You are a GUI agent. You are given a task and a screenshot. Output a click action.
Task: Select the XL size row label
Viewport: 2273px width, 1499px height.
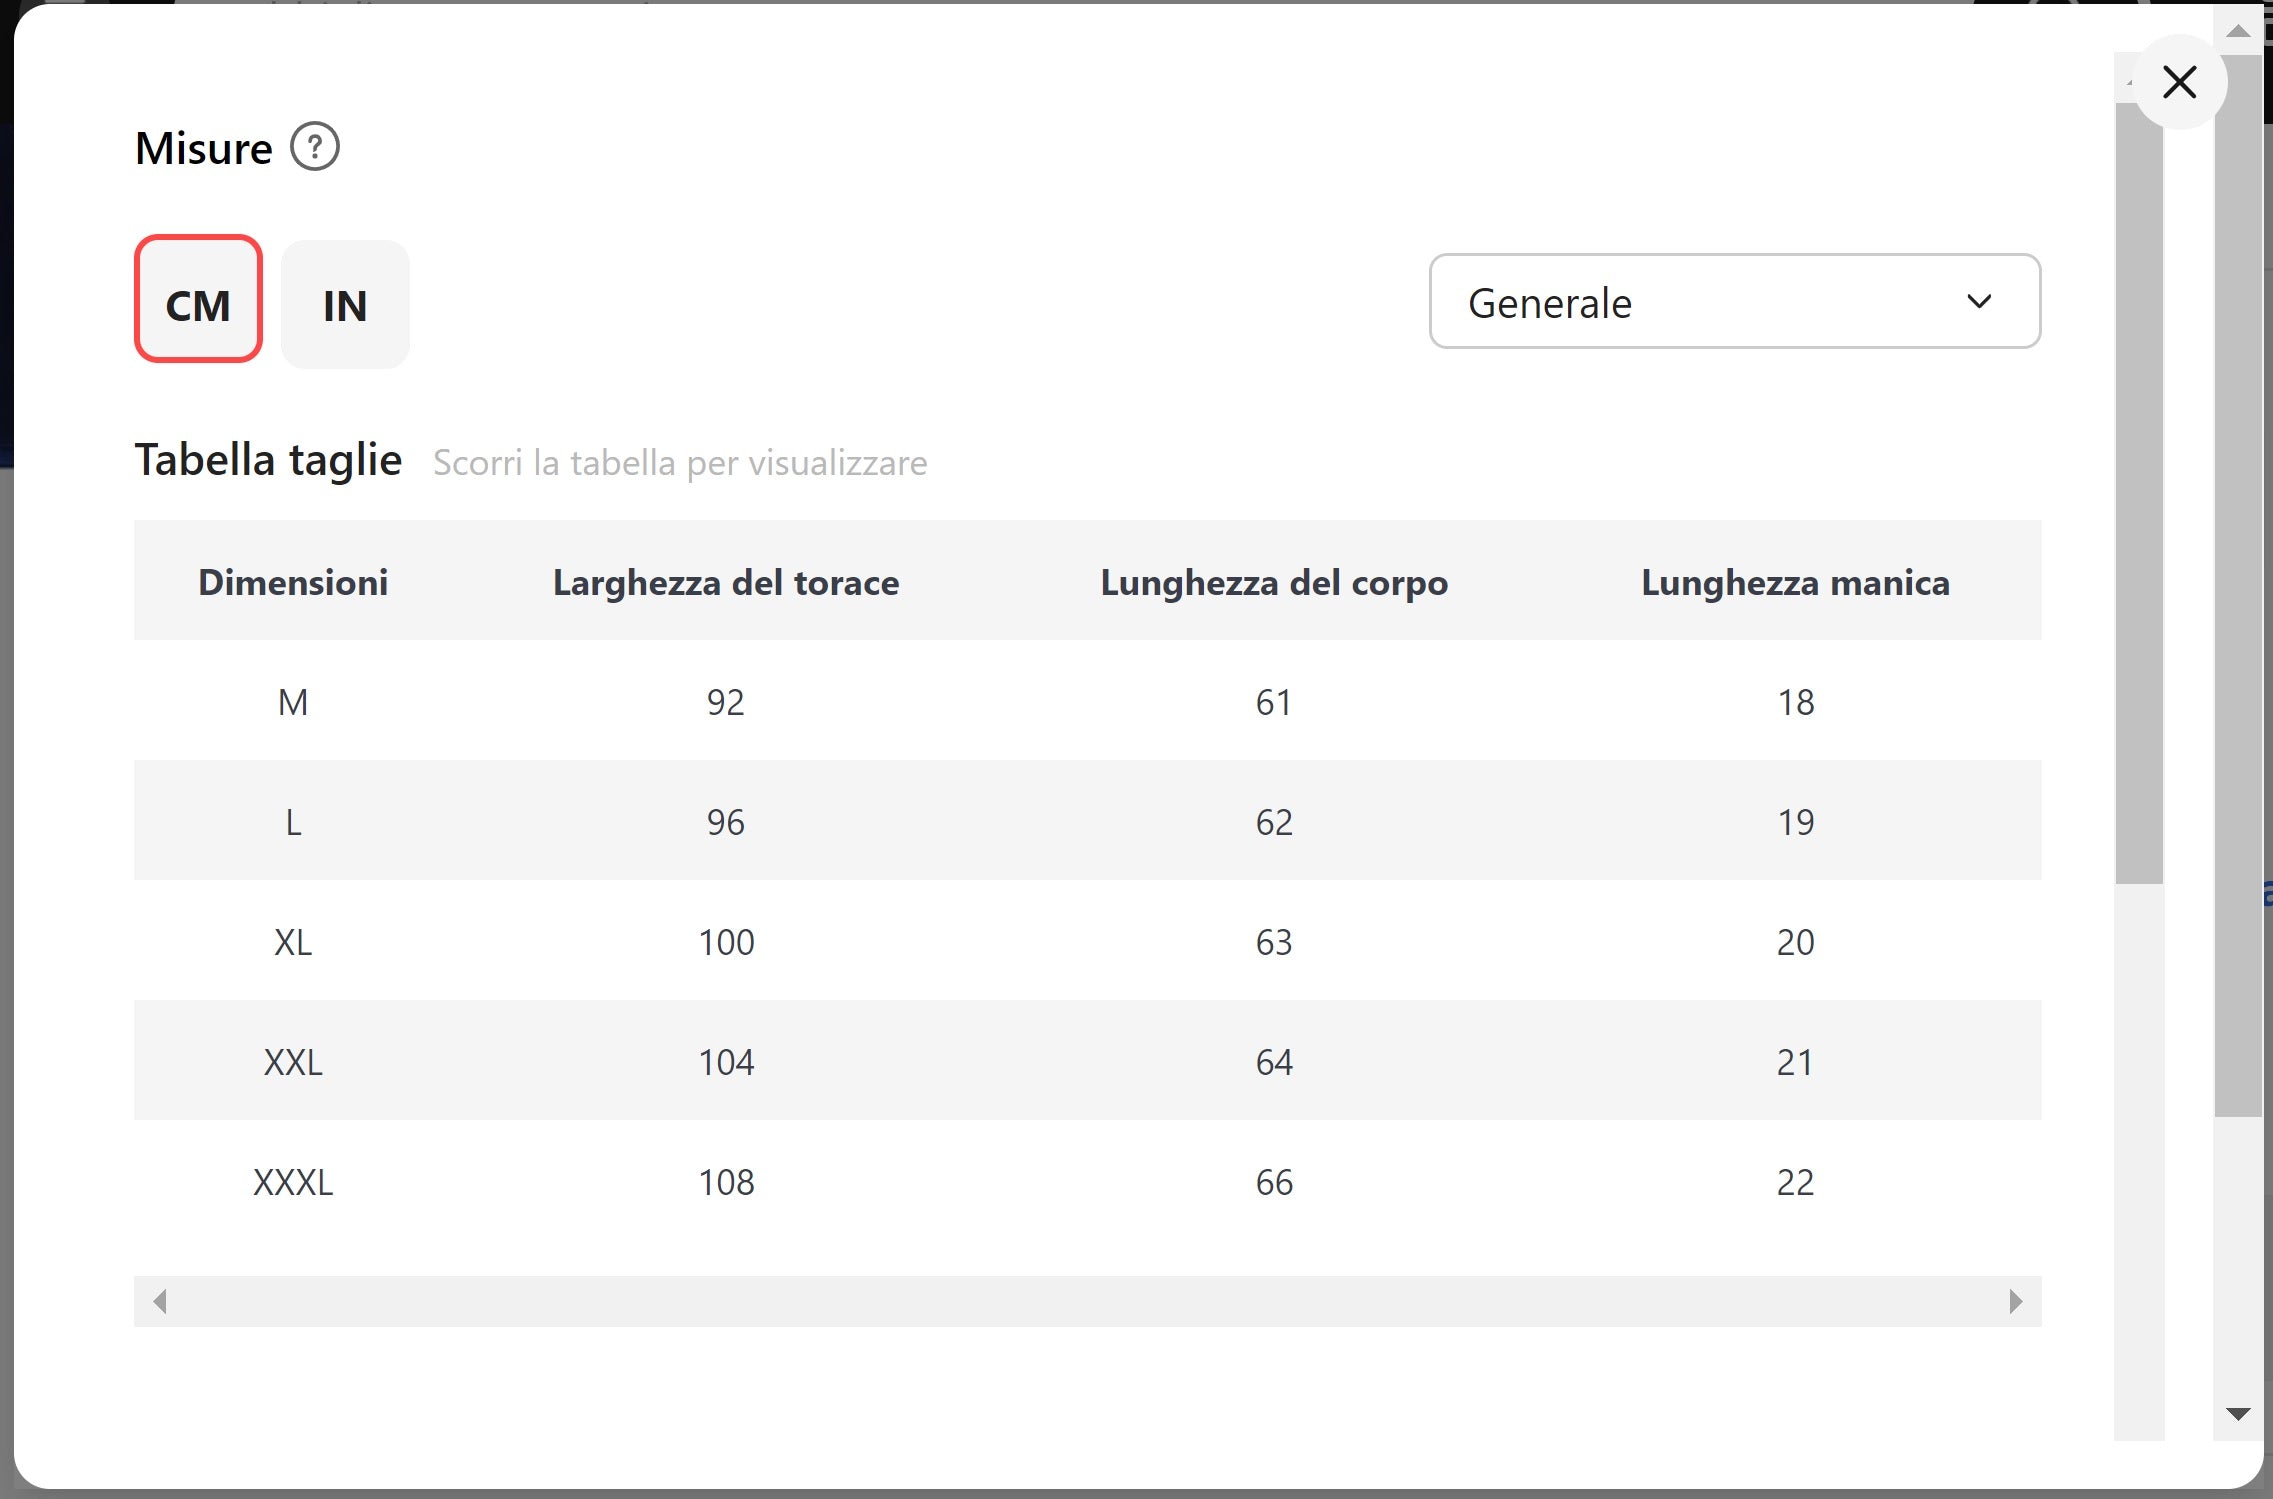[x=293, y=942]
